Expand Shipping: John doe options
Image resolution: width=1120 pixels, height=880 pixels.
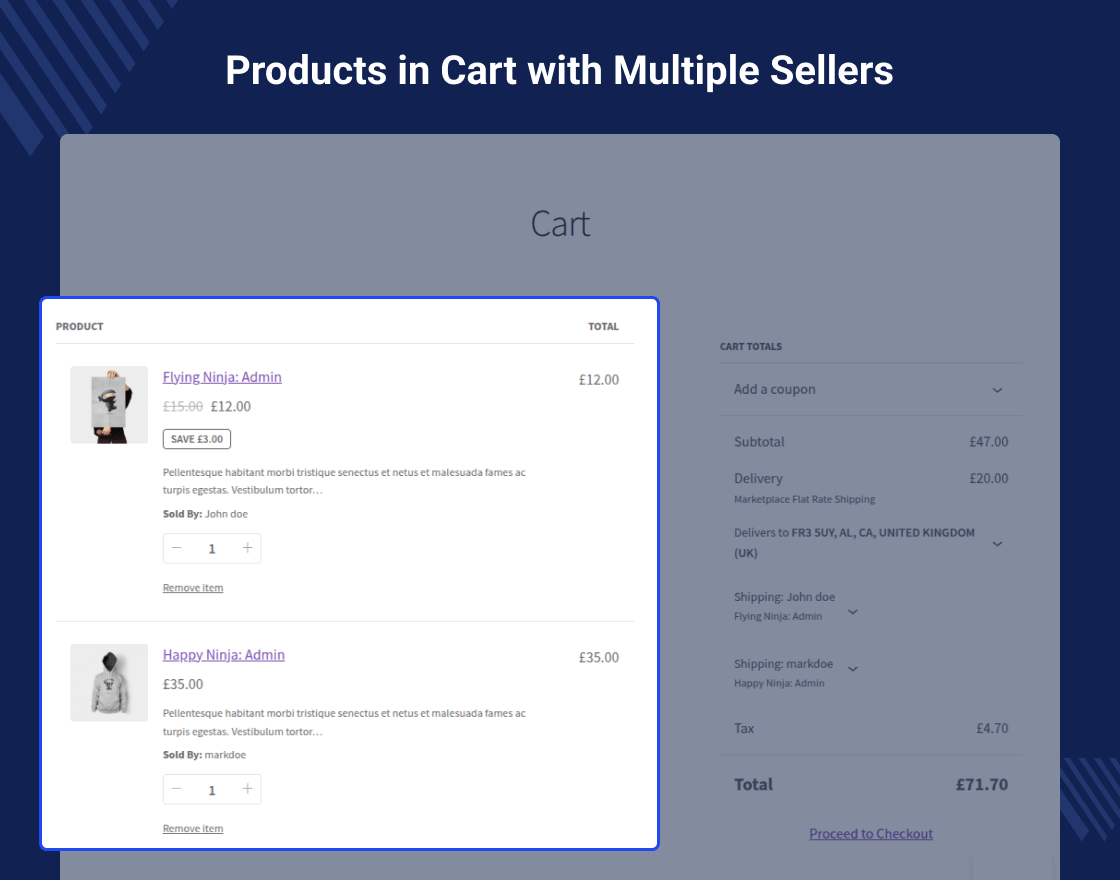pyautogui.click(x=852, y=611)
